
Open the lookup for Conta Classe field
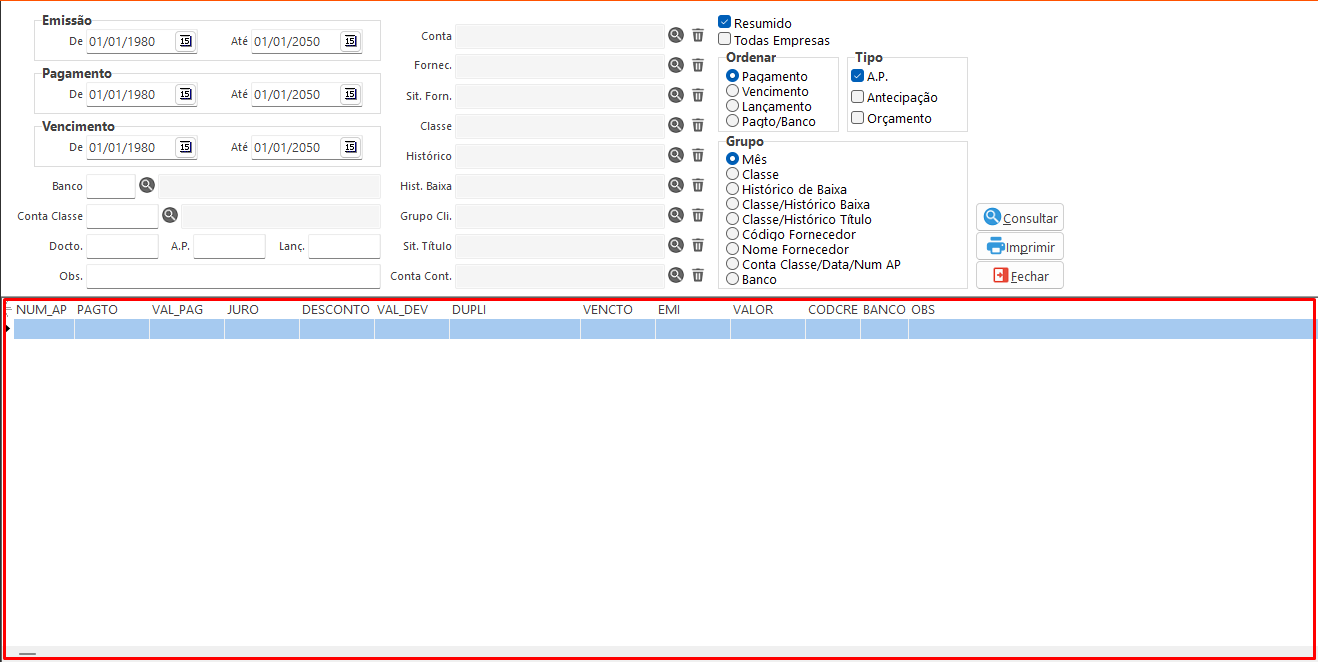click(x=170, y=215)
